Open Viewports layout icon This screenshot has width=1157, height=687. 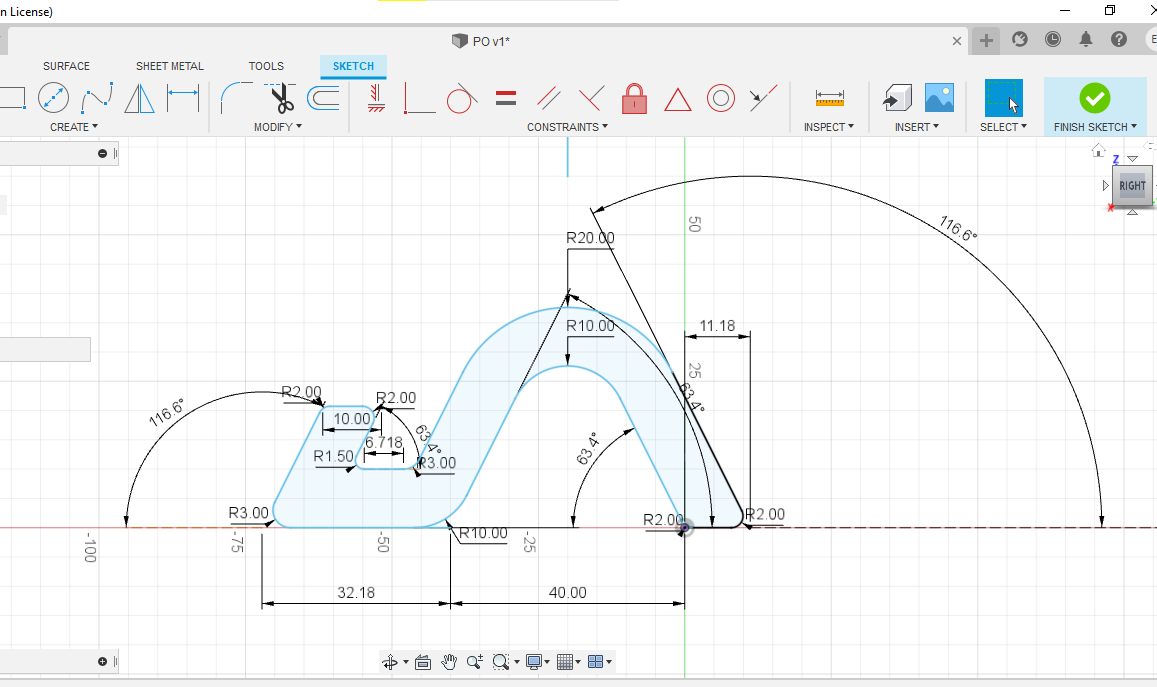pos(595,662)
